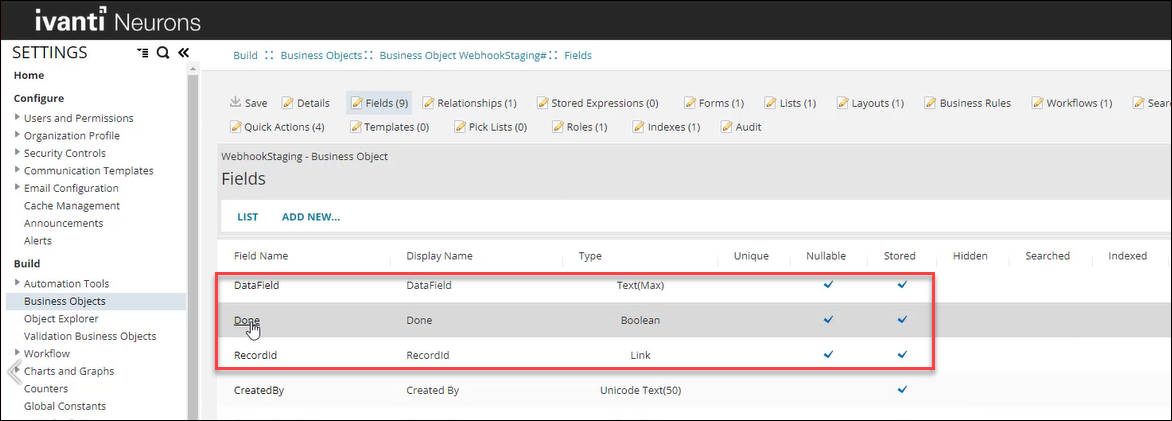
Task: Toggle Stored checkmark for Done row
Action: point(902,320)
